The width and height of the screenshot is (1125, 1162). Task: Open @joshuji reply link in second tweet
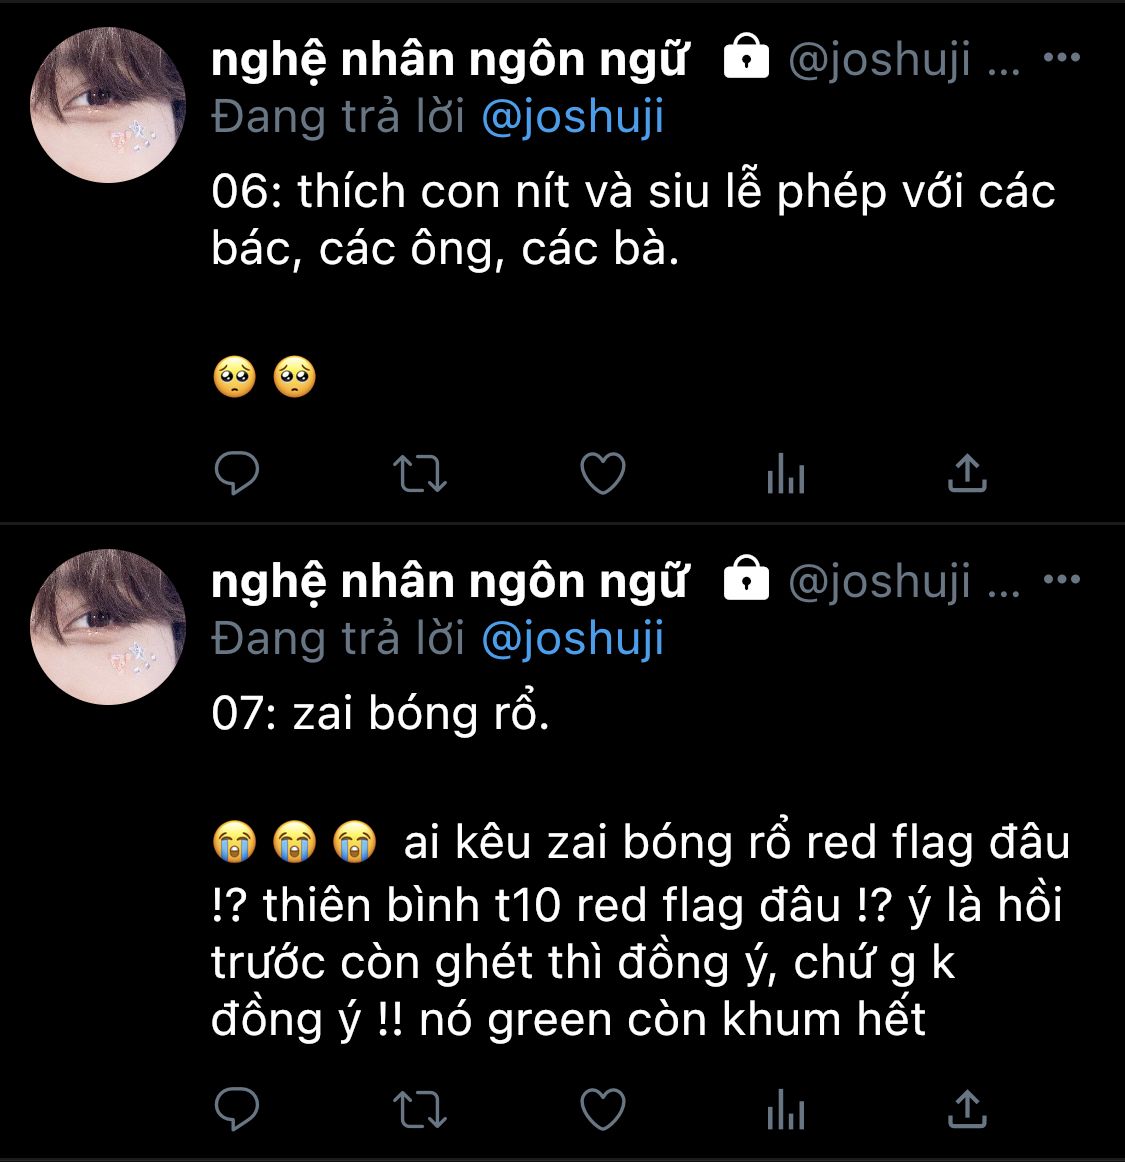[x=572, y=639]
